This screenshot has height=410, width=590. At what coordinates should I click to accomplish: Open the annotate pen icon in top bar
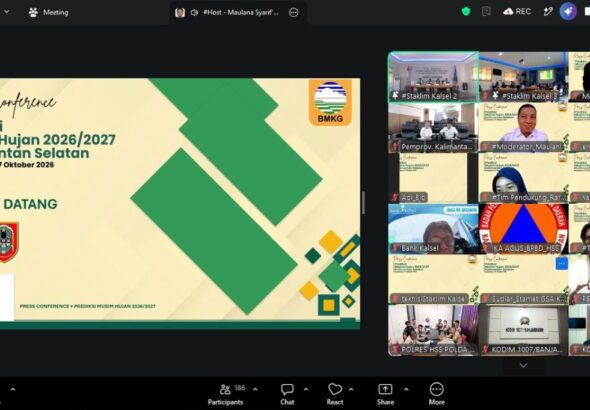548,12
